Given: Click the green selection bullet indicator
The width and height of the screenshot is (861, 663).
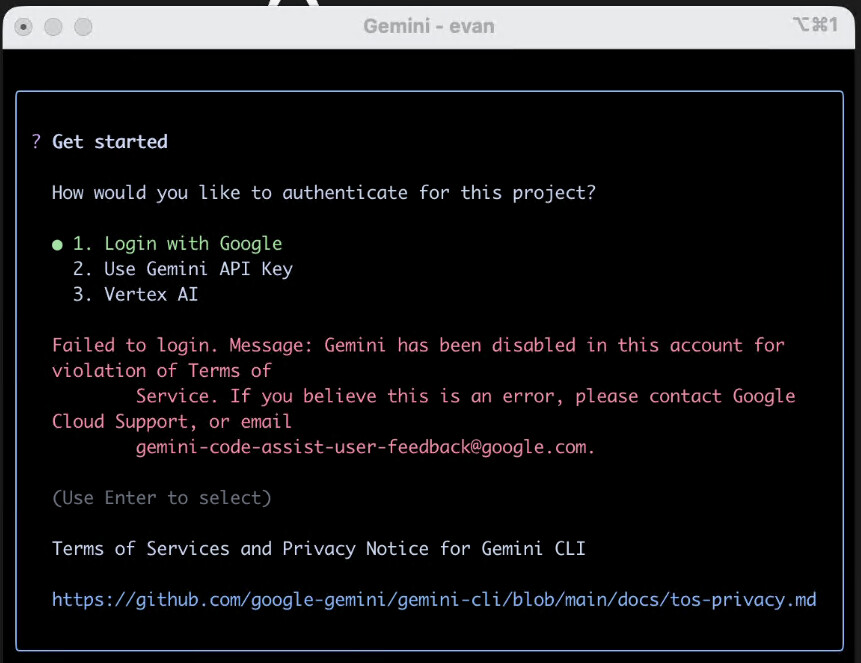Looking at the screenshot, I should tap(57, 244).
